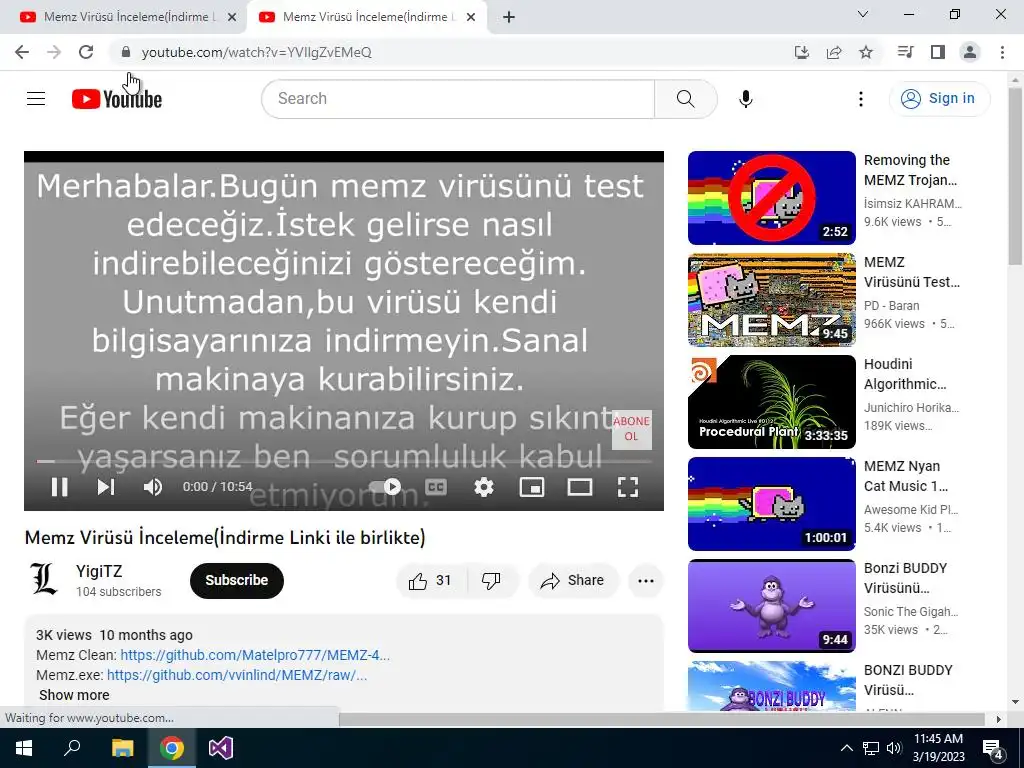This screenshot has width=1024, height=768.
Task: Open Windows Start menu
Action: tap(24, 748)
